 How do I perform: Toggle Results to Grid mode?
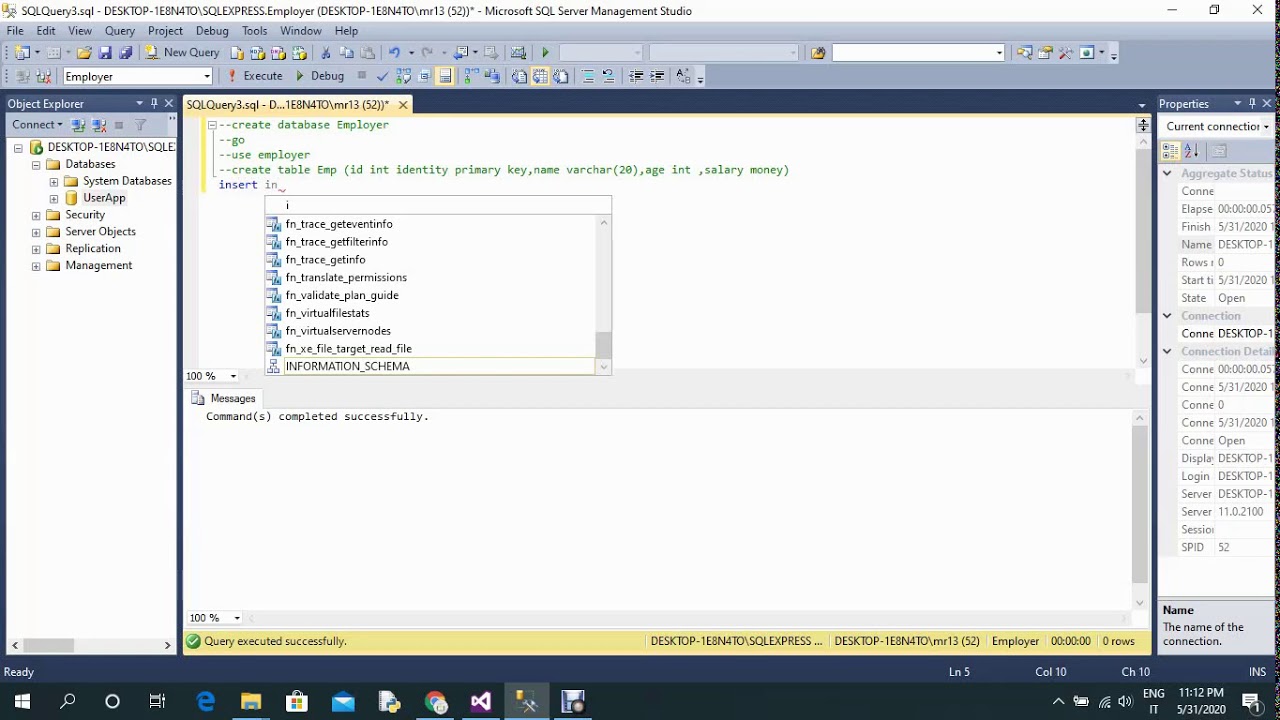coord(540,76)
